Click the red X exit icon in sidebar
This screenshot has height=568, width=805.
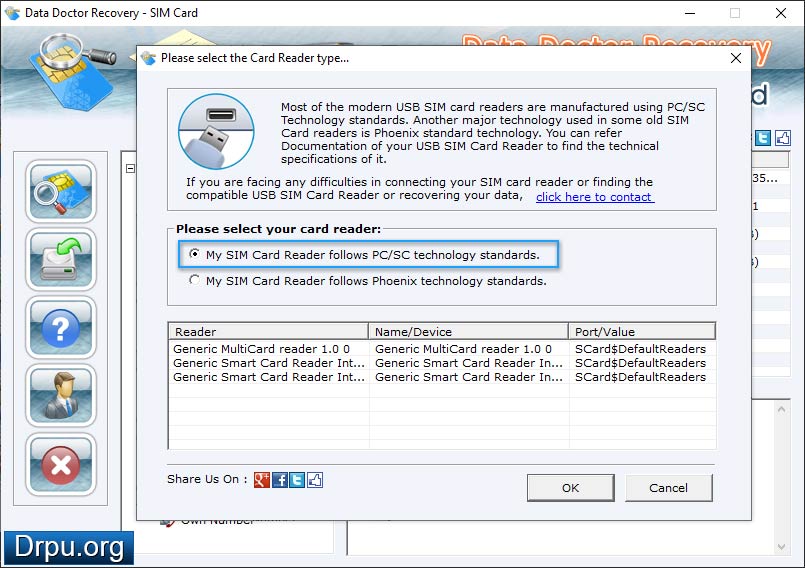click(61, 465)
